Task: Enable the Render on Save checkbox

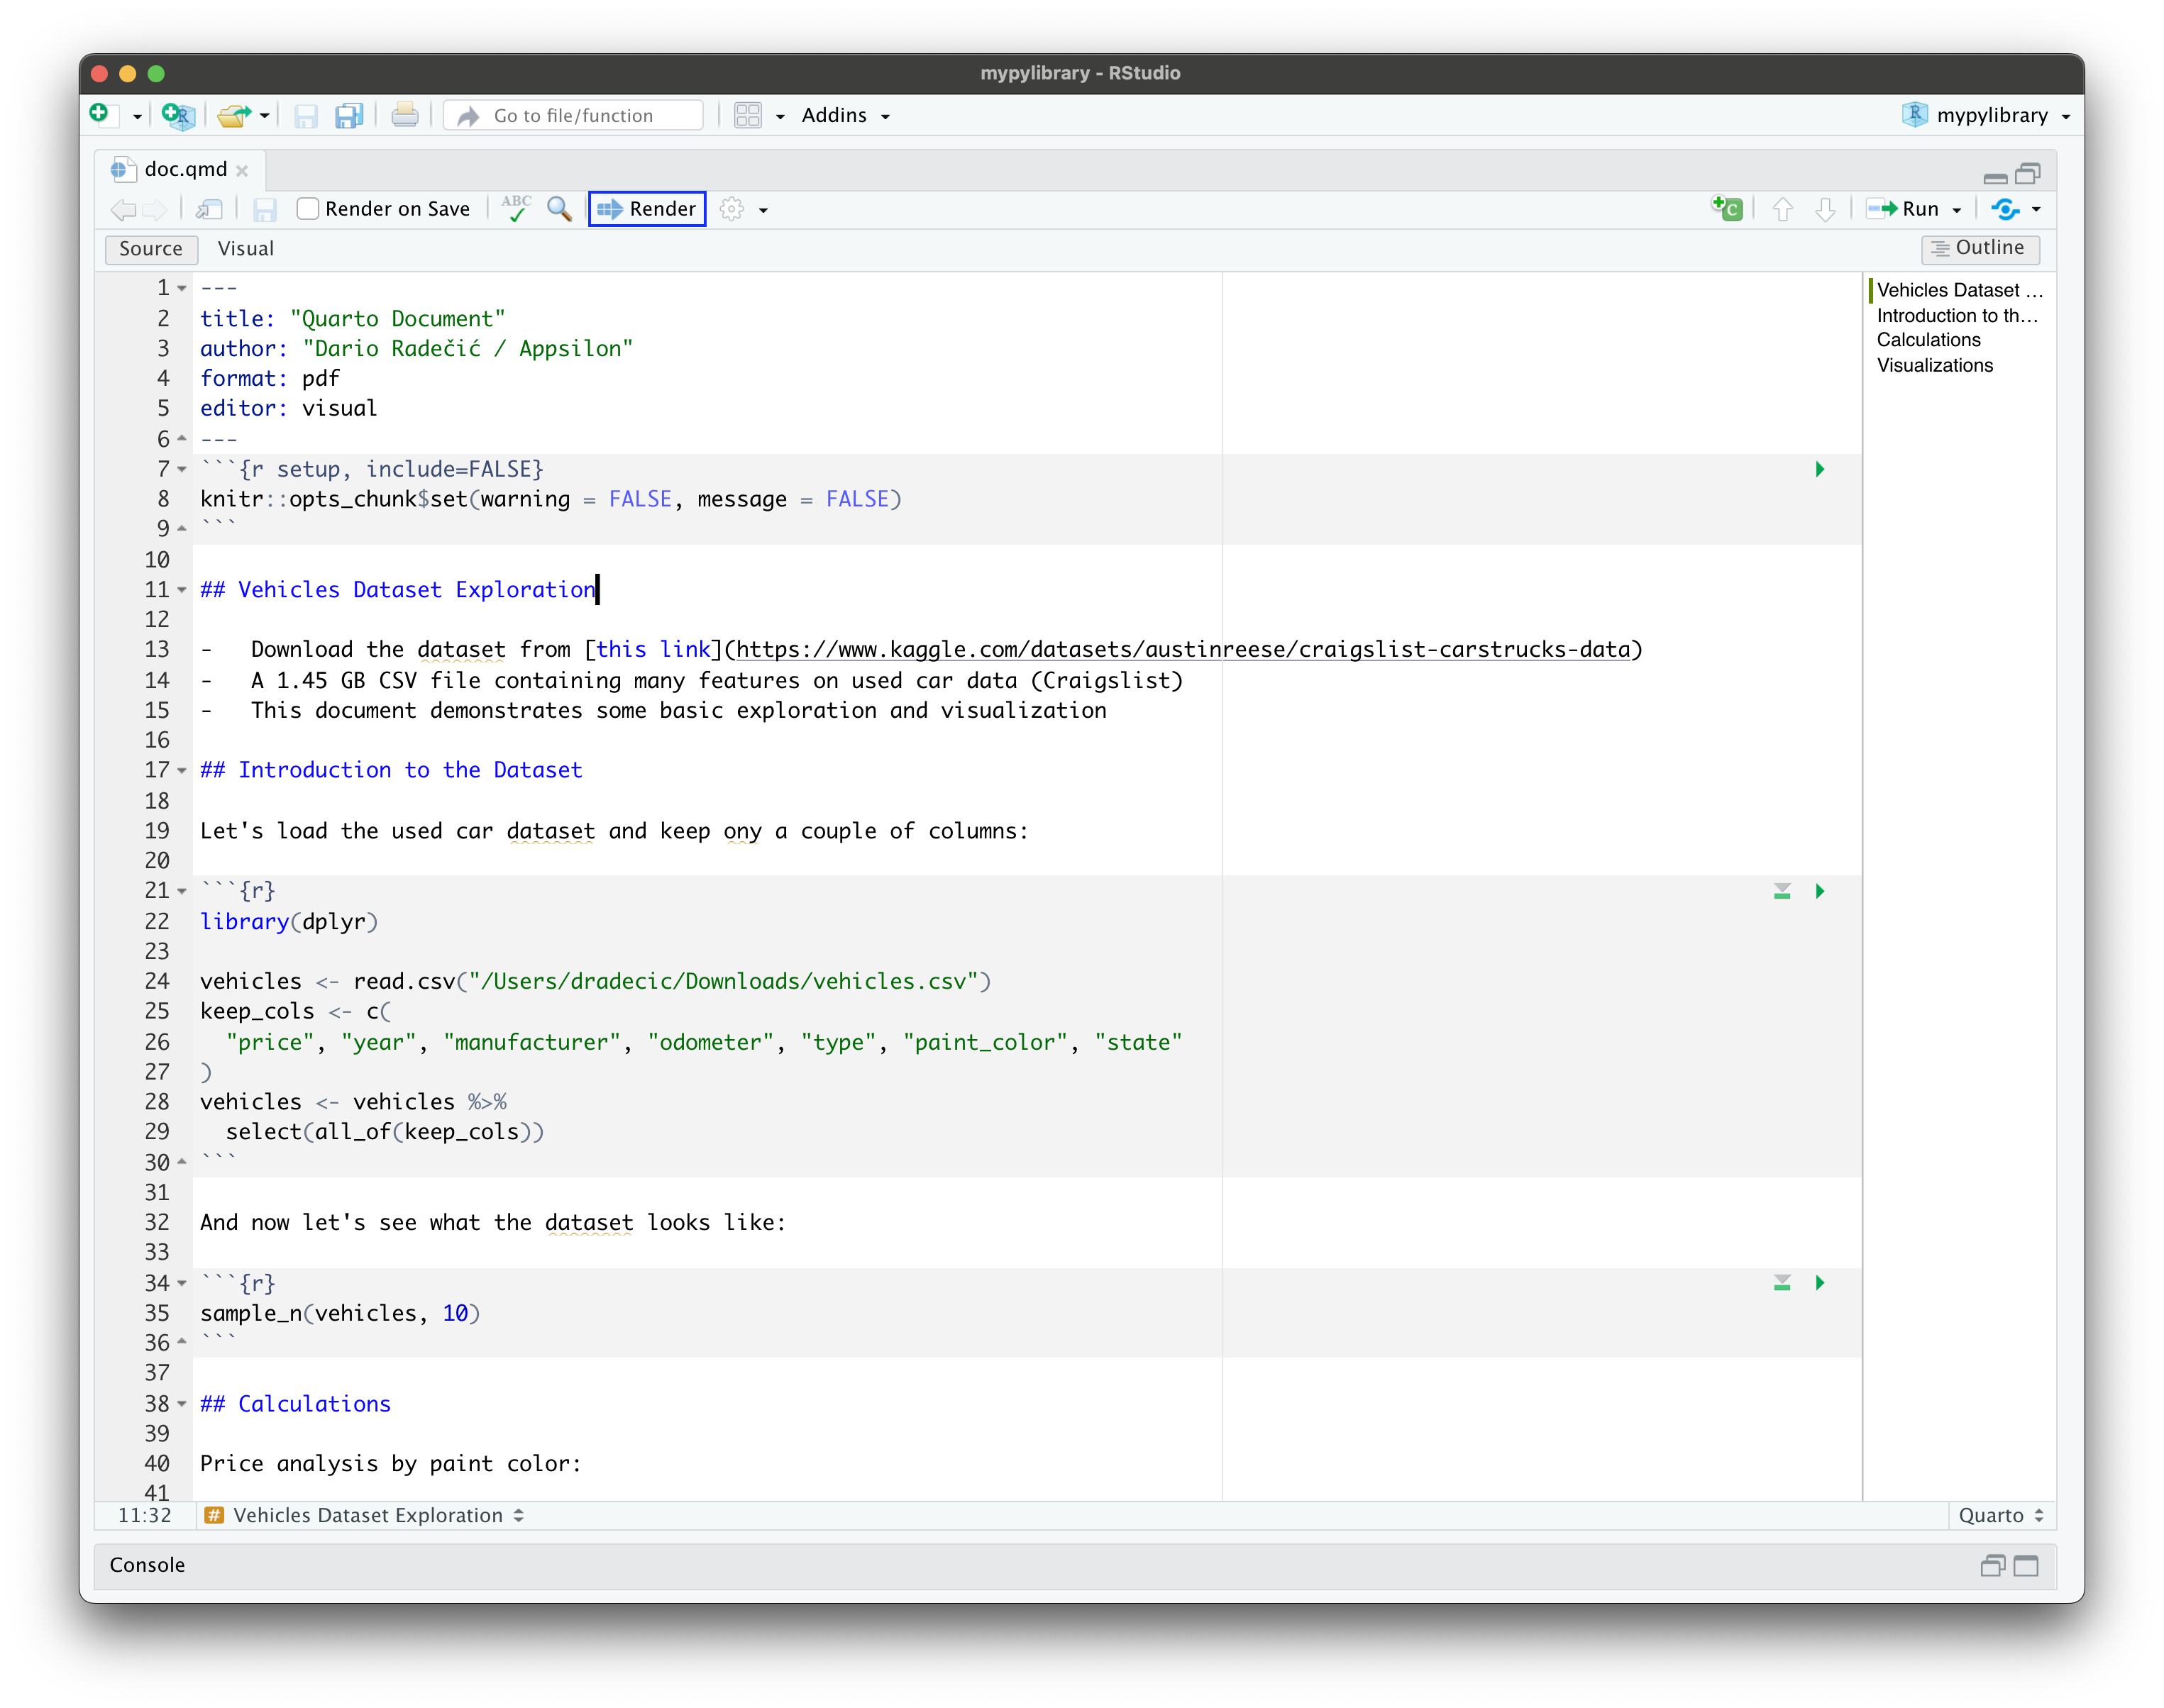Action: pos(308,209)
